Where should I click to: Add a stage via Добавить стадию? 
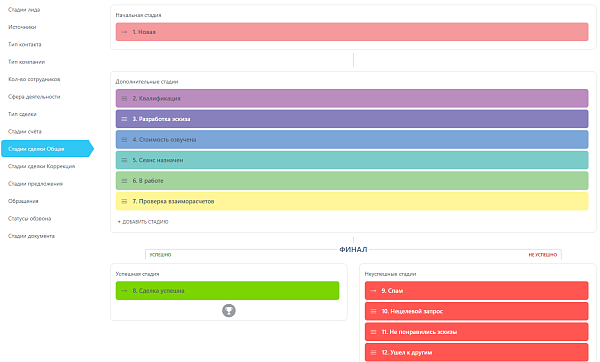point(143,222)
